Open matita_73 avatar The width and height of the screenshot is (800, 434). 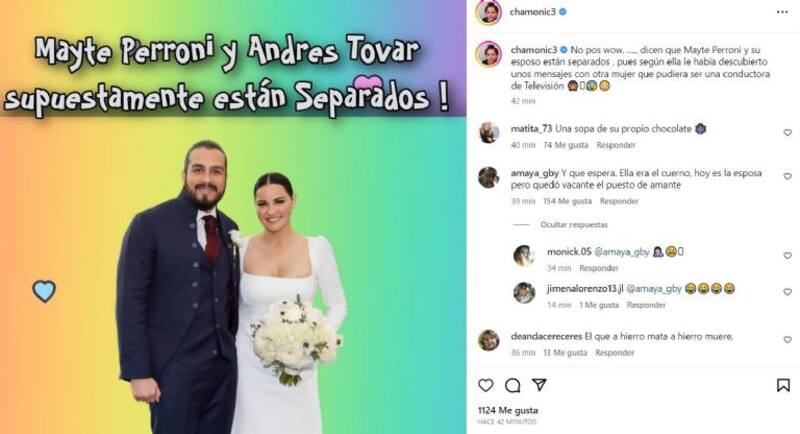489,133
